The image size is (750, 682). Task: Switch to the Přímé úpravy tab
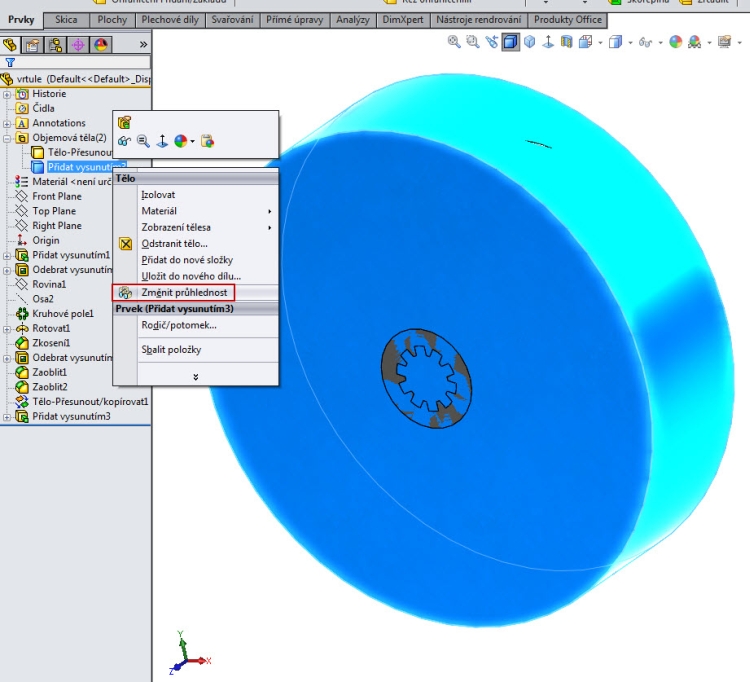[x=295, y=20]
